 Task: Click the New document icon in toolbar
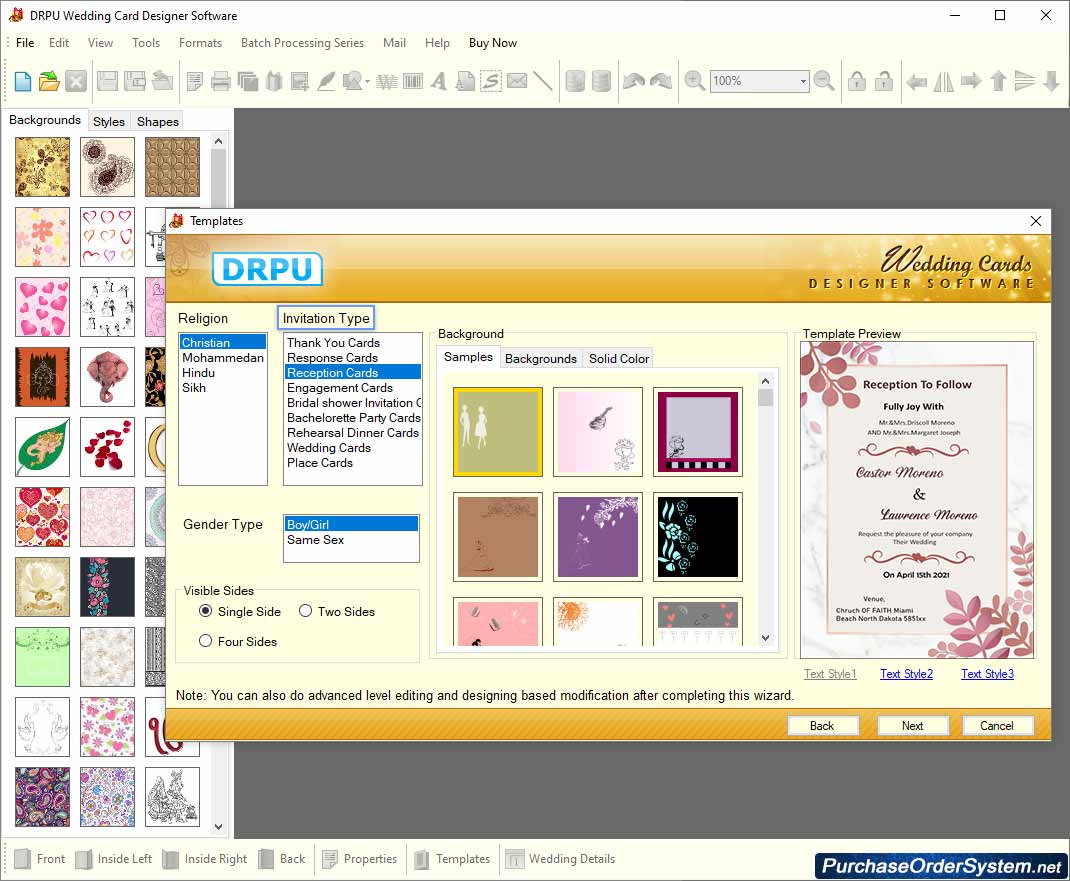point(23,81)
